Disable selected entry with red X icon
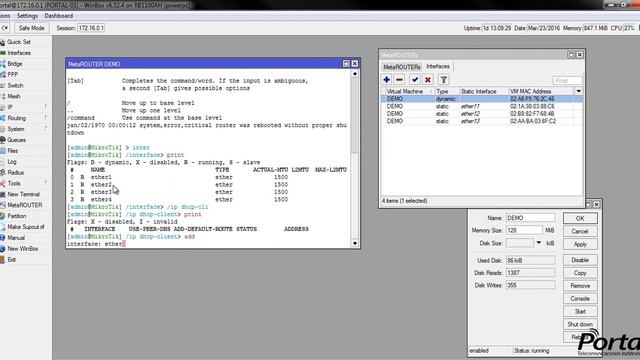This screenshot has width=640, height=360. [x=428, y=80]
